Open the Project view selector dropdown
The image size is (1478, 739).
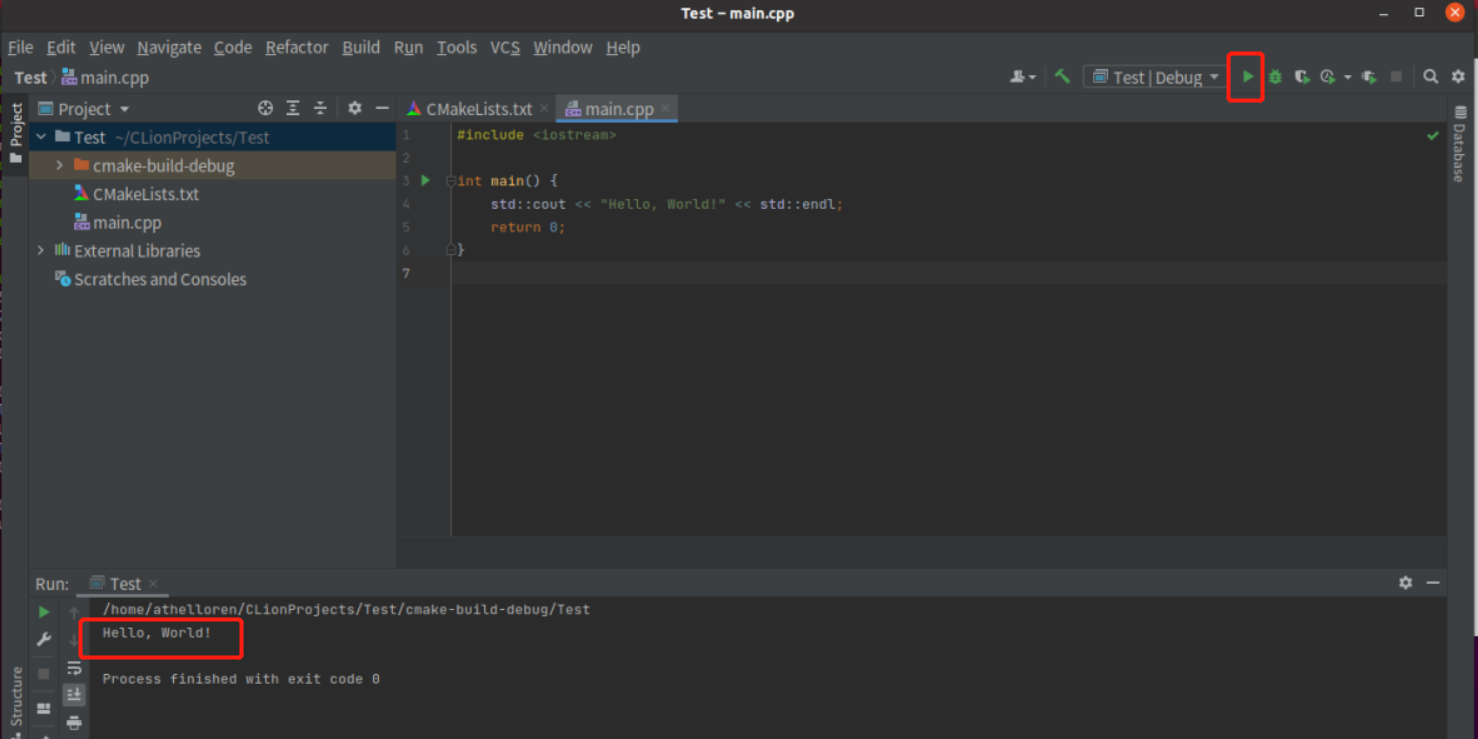pos(124,108)
